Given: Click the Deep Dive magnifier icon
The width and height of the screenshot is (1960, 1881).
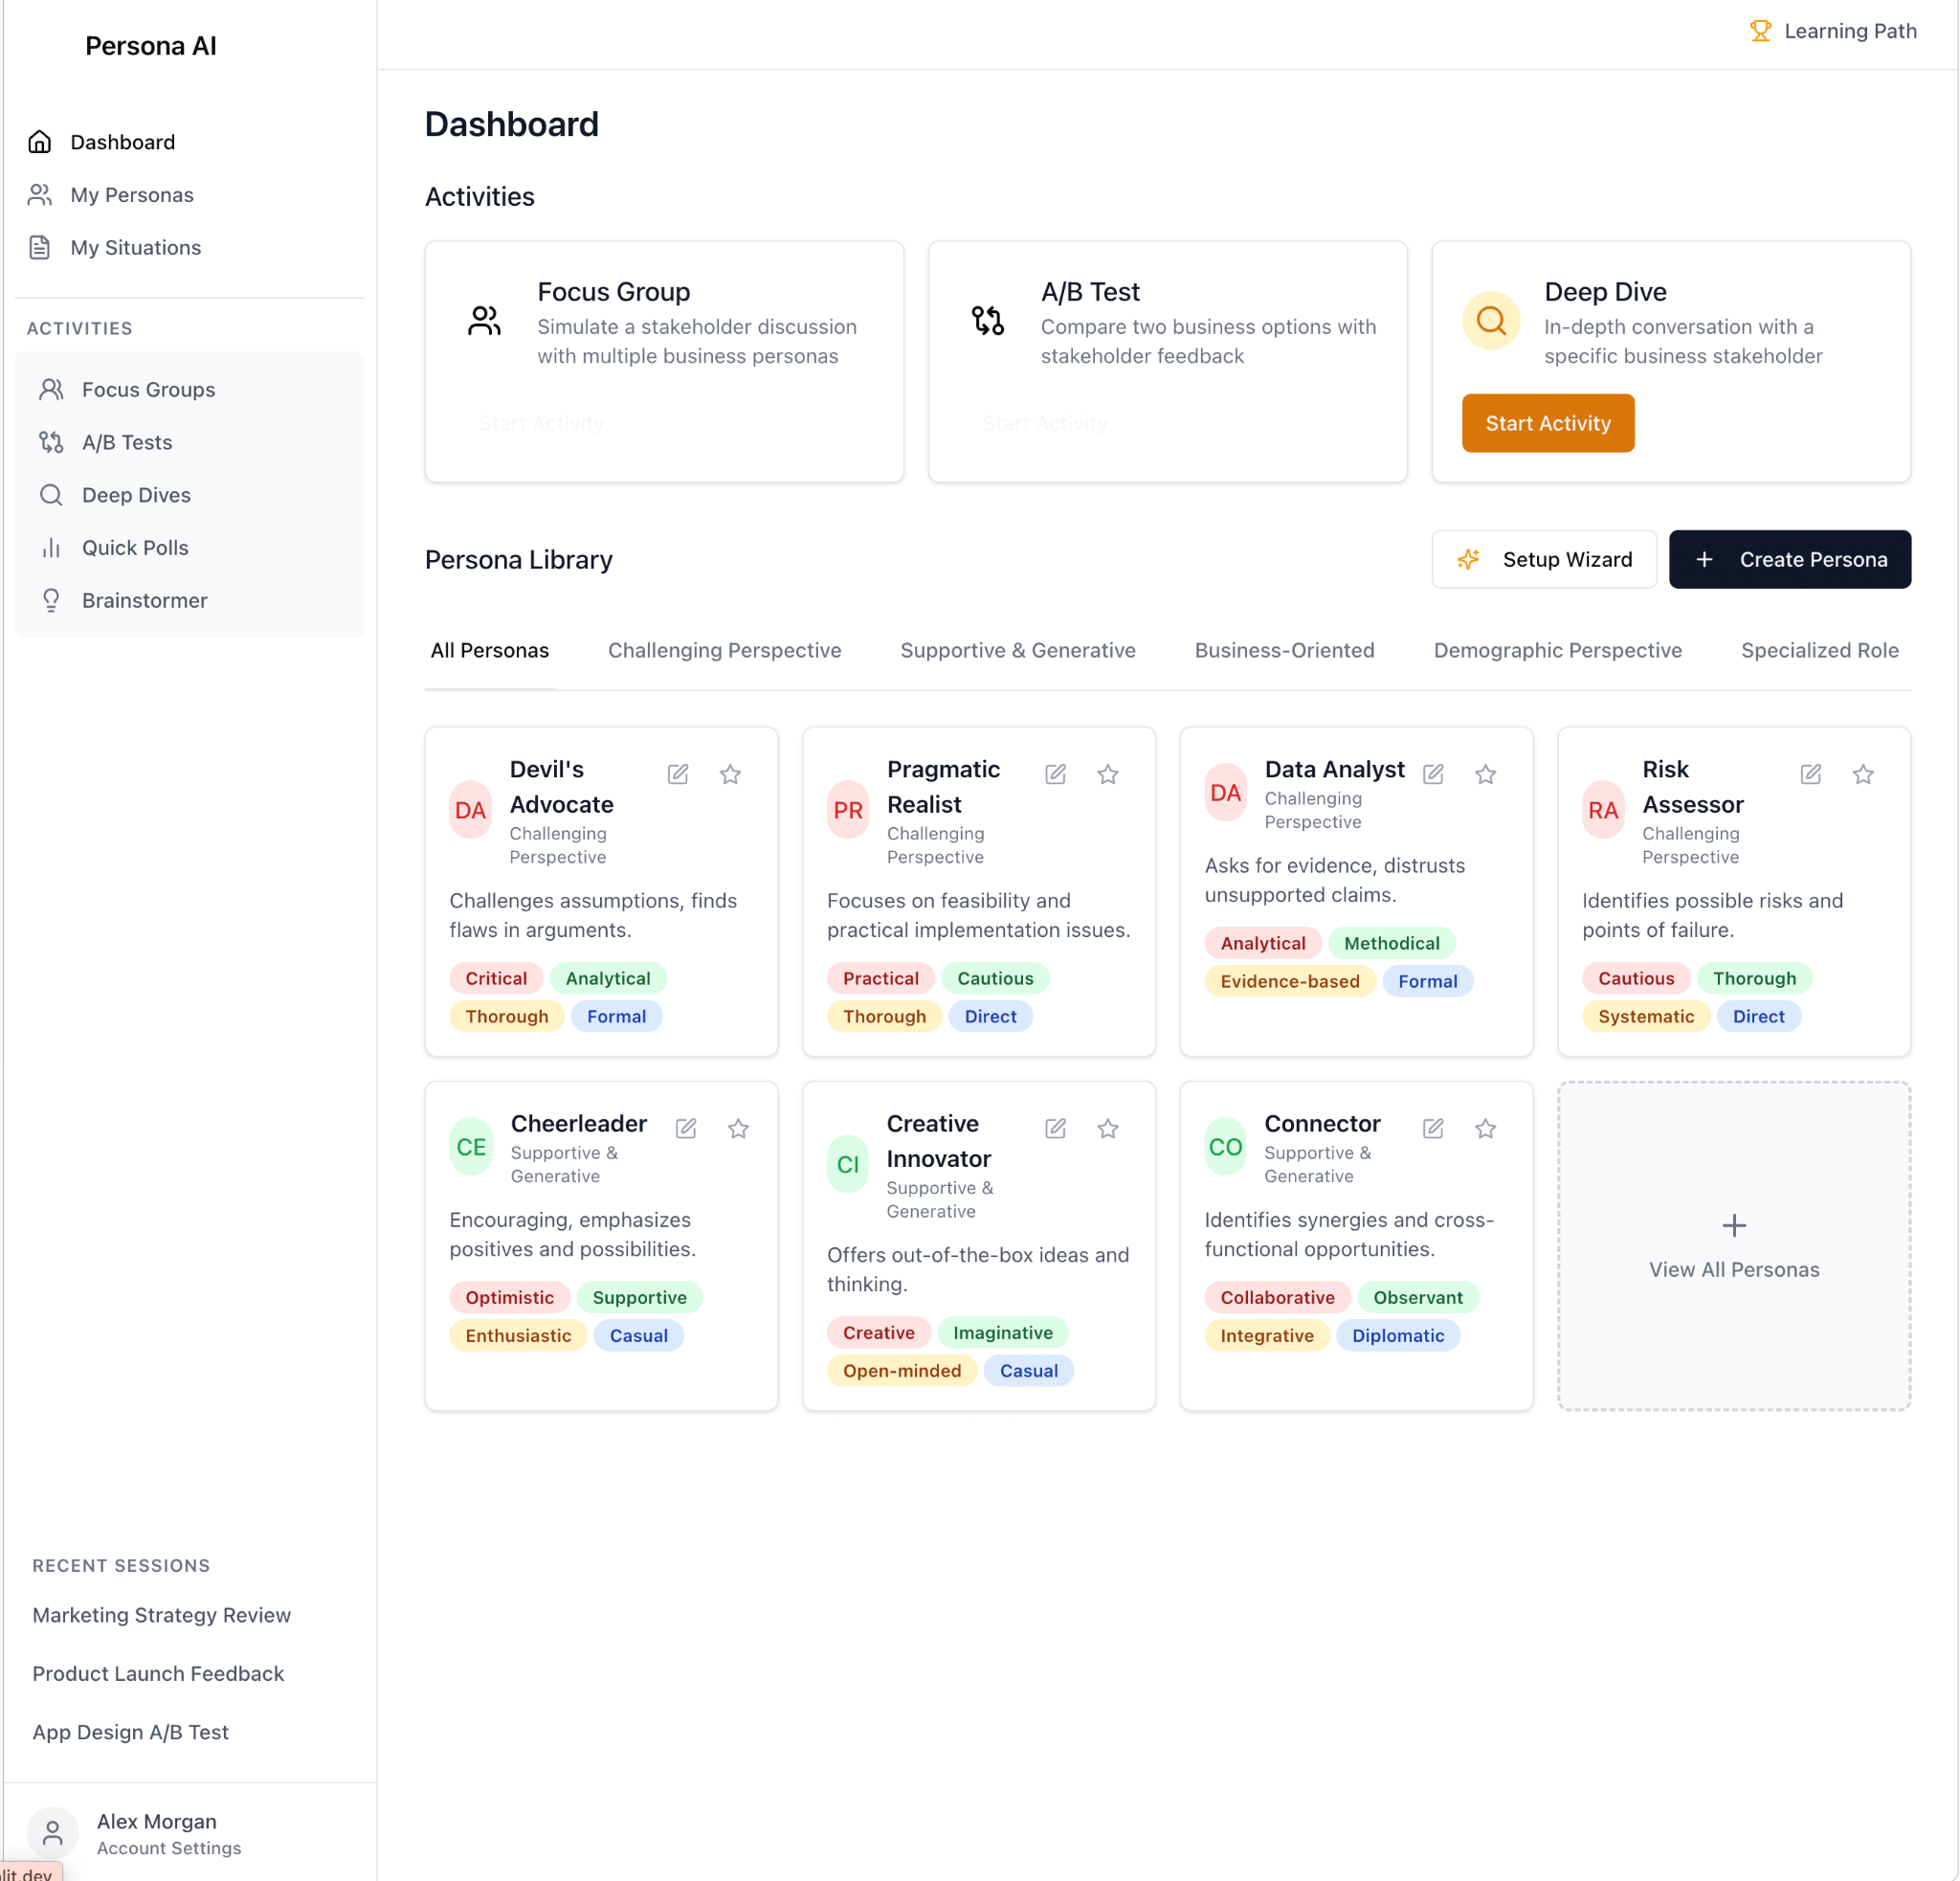Looking at the screenshot, I should pos(1491,321).
